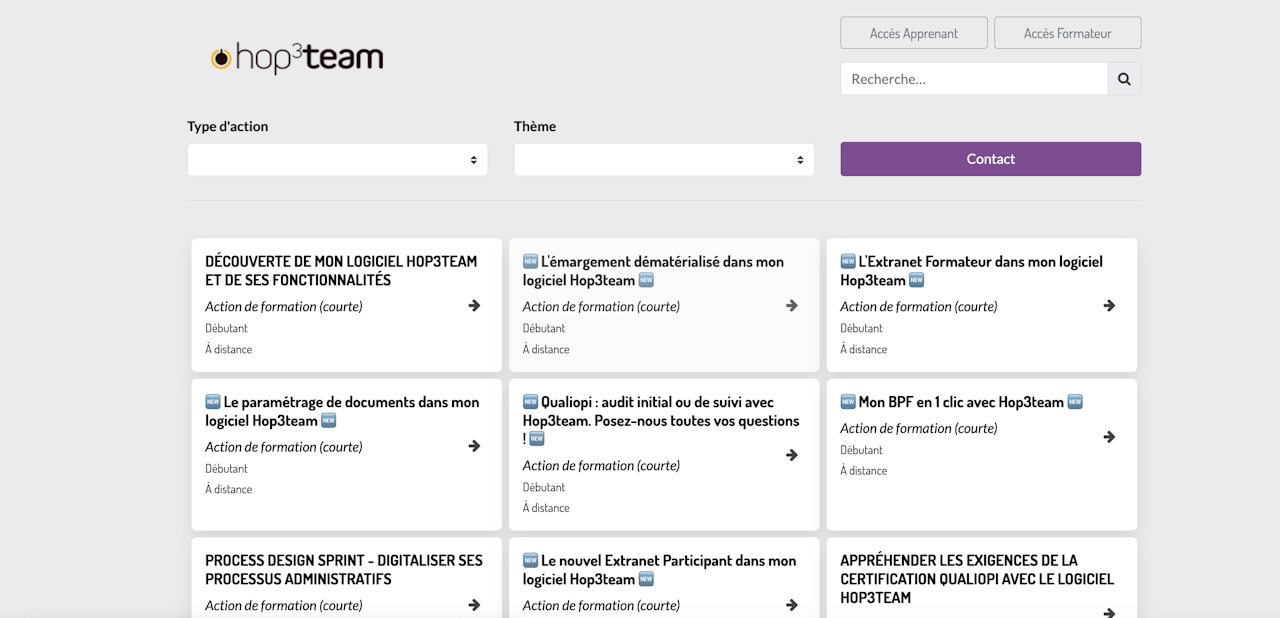This screenshot has width=1280, height=618.
Task: Click Action de formation text in Extranet Formateur card
Action: click(919, 307)
